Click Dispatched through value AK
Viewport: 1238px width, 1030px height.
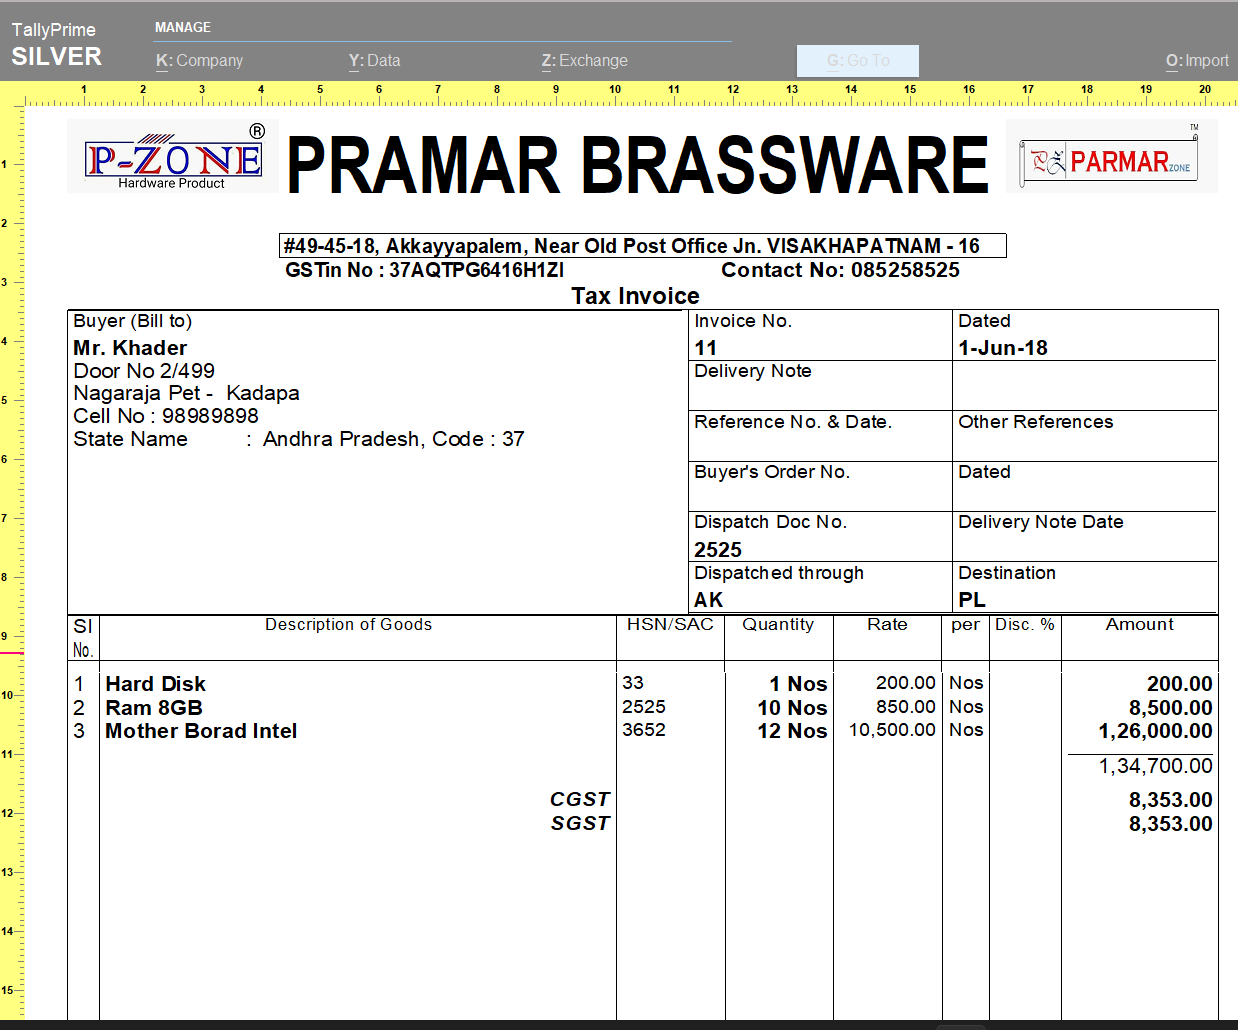708,600
